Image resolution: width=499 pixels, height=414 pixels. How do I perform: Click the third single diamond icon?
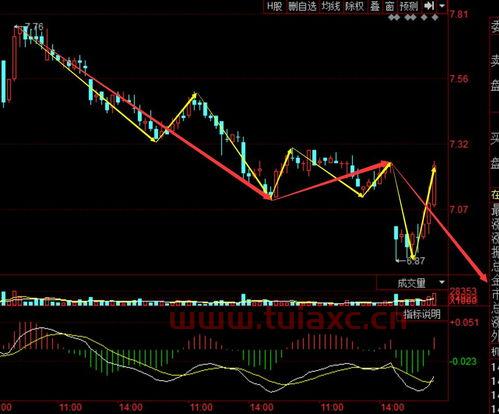[424, 17]
